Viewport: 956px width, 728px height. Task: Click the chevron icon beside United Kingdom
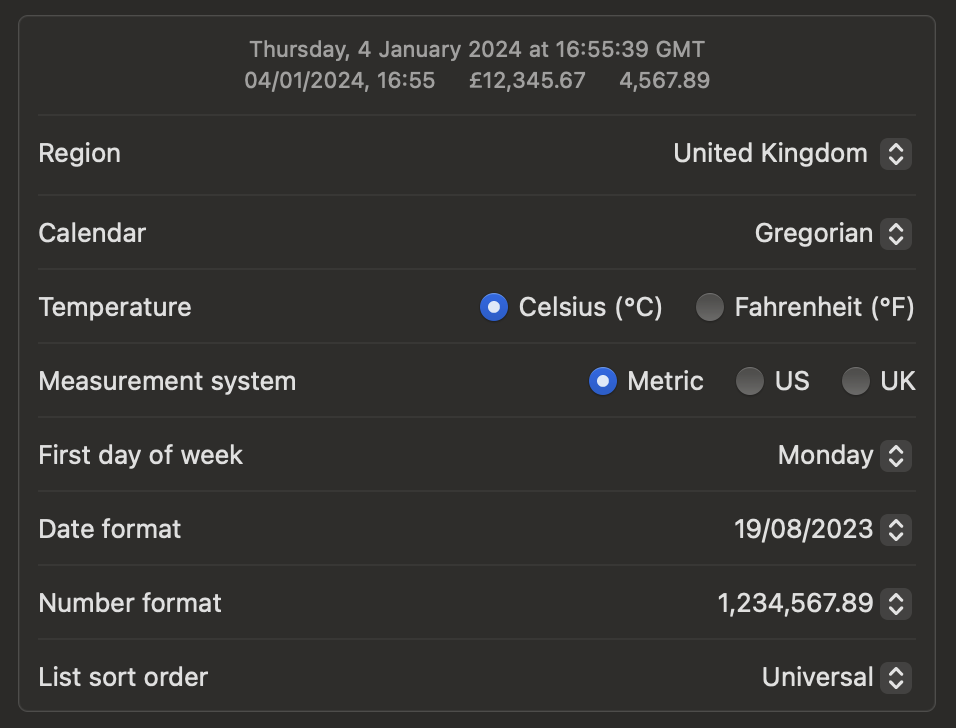(x=896, y=154)
